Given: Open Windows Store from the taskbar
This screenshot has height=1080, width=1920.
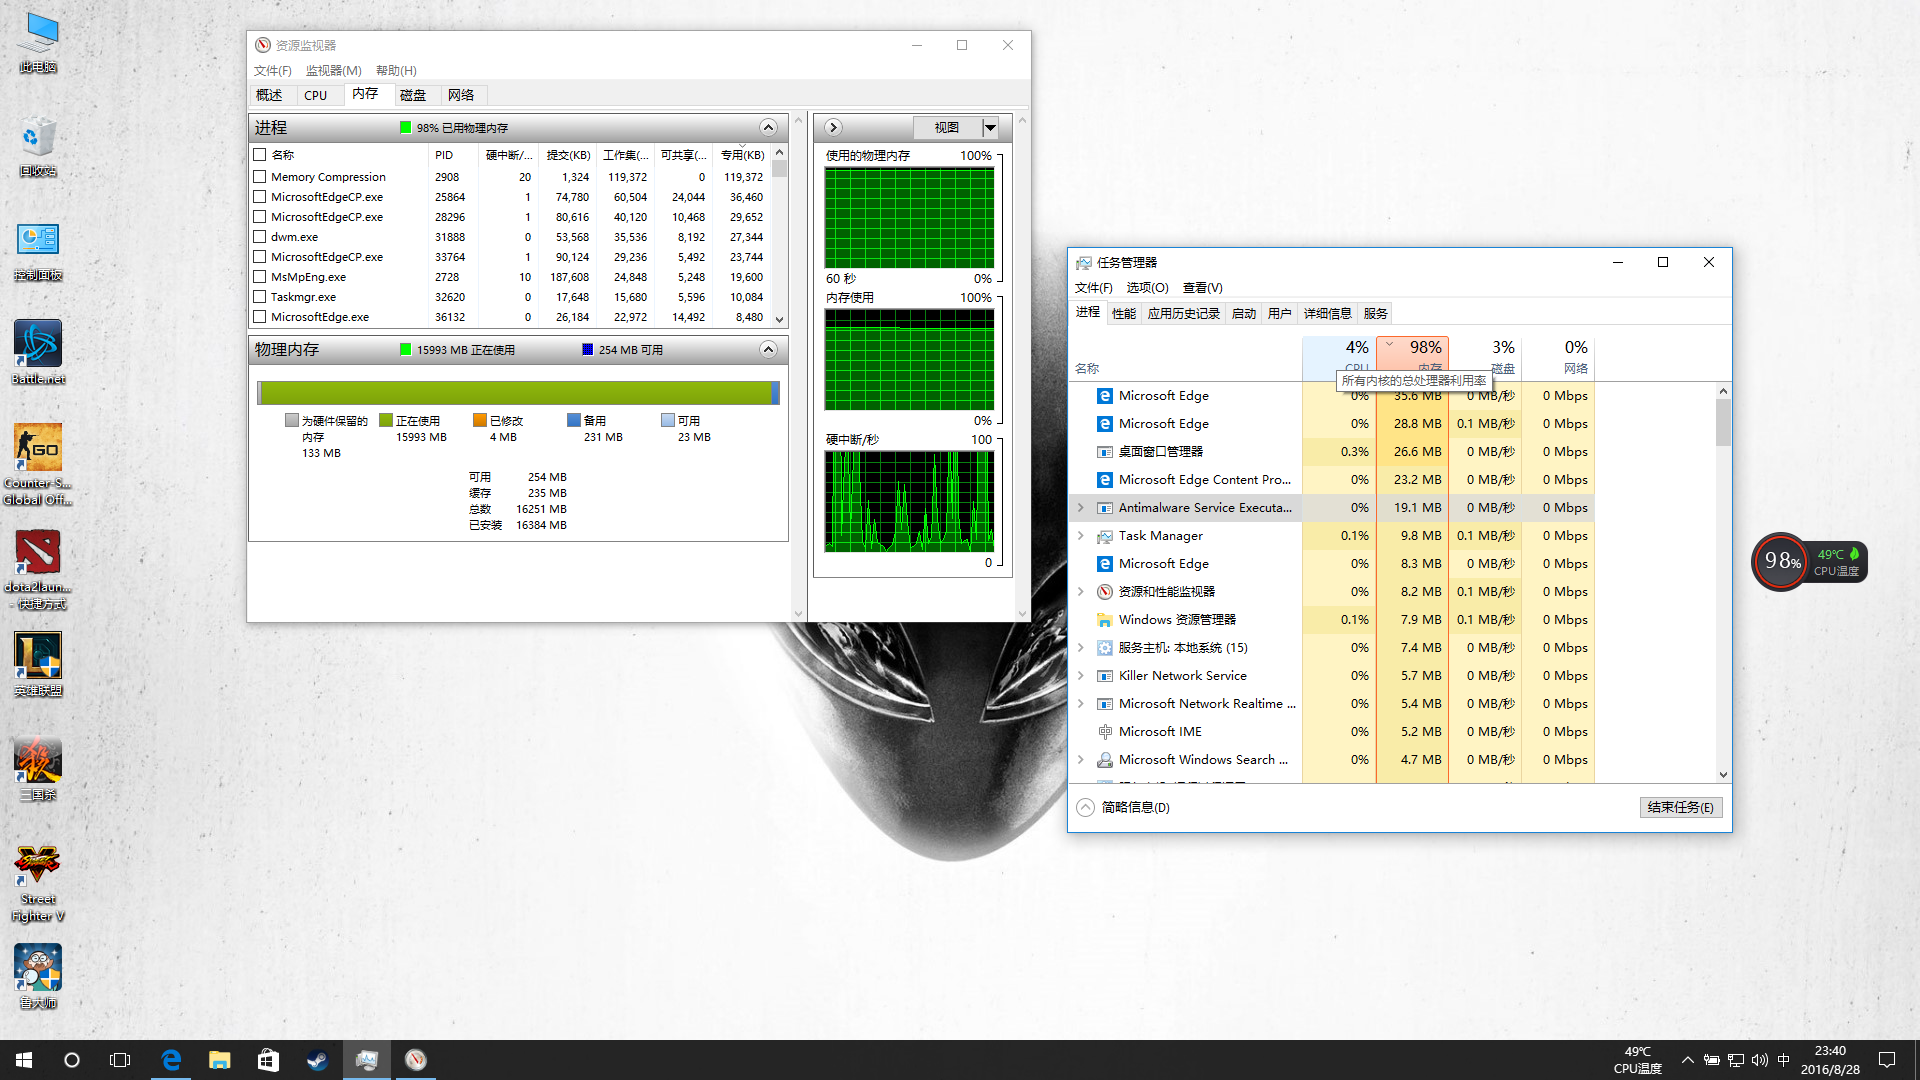Looking at the screenshot, I should tap(268, 1060).
